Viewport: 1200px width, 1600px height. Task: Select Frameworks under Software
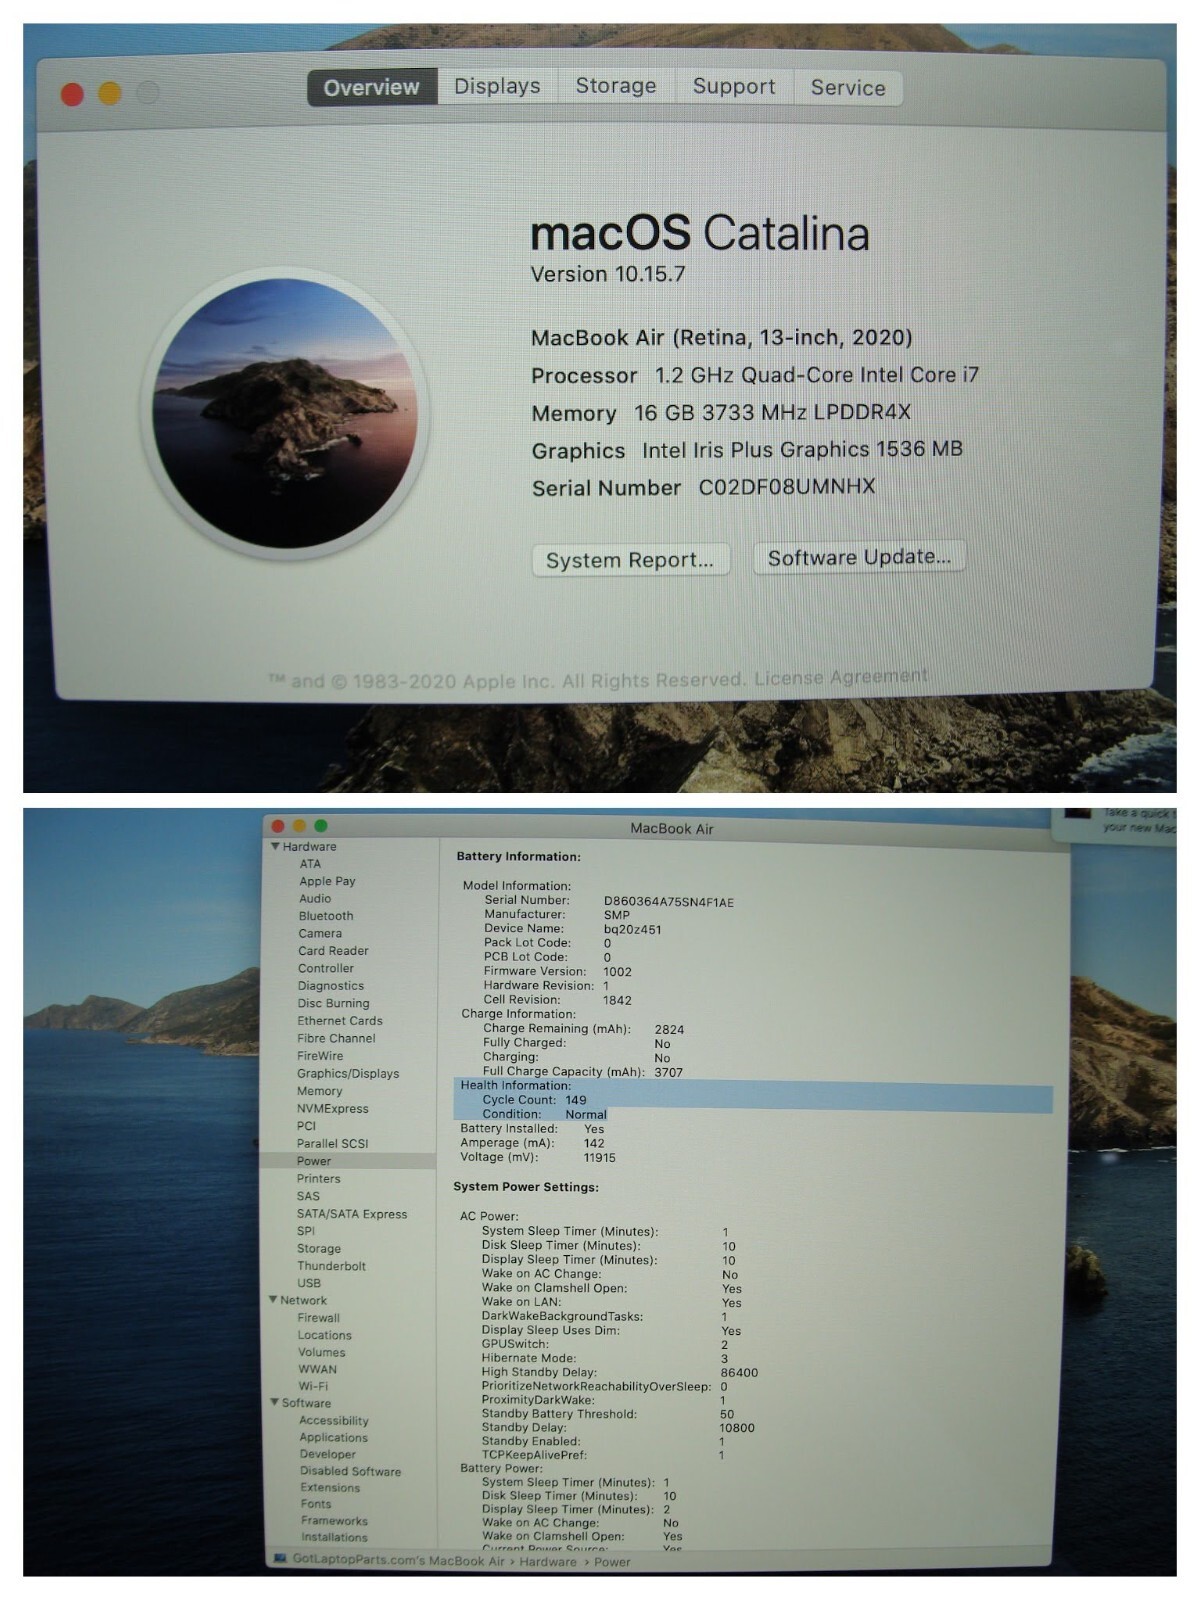click(334, 1521)
